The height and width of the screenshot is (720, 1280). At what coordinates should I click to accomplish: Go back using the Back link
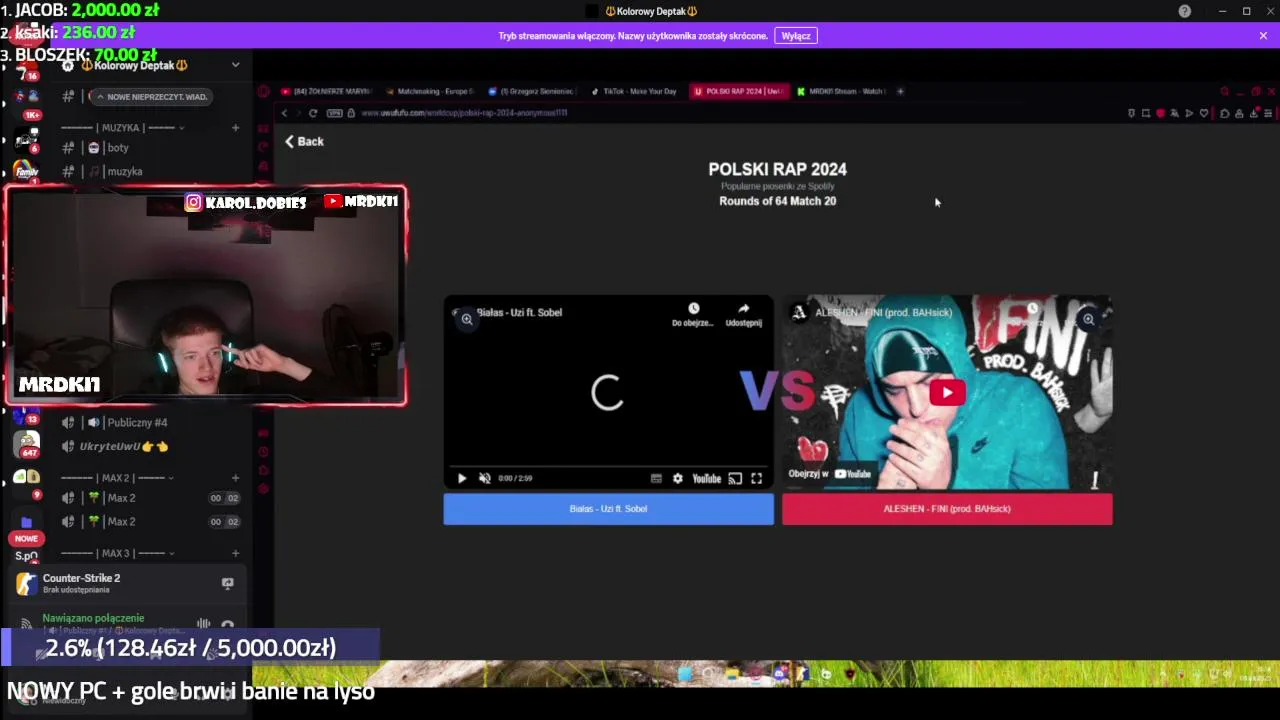[304, 141]
